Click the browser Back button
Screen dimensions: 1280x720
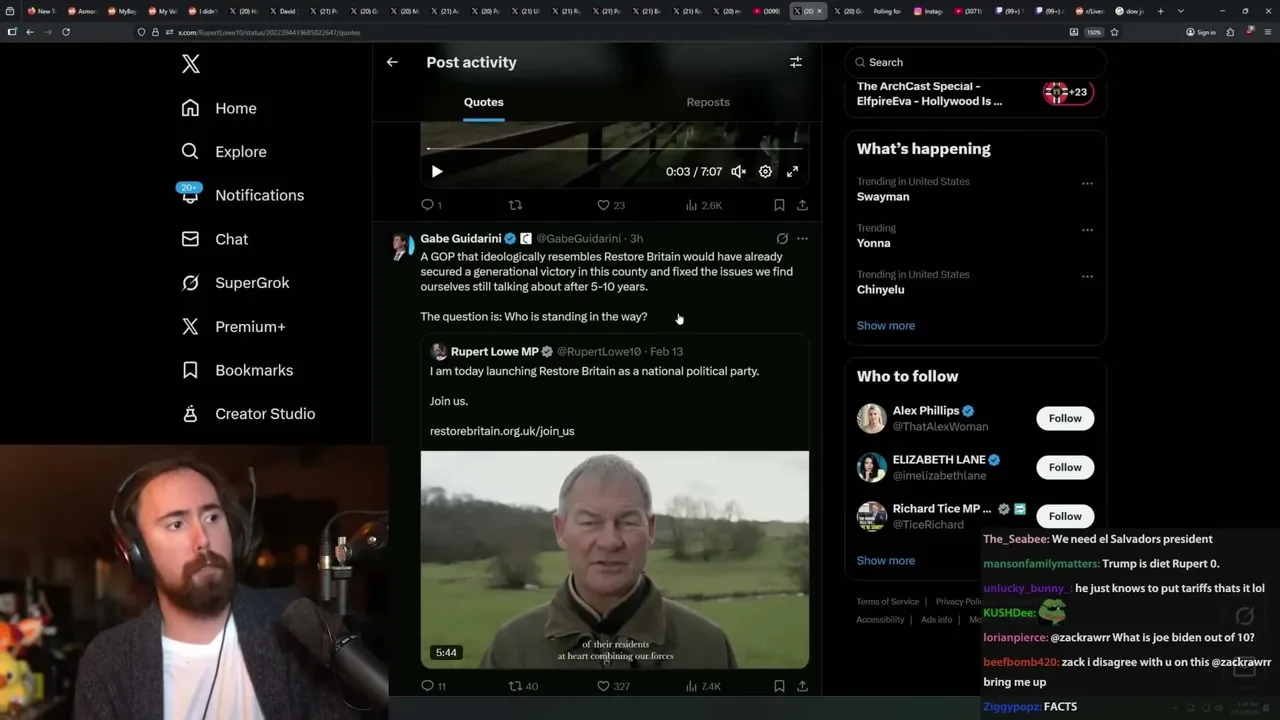click(x=30, y=32)
